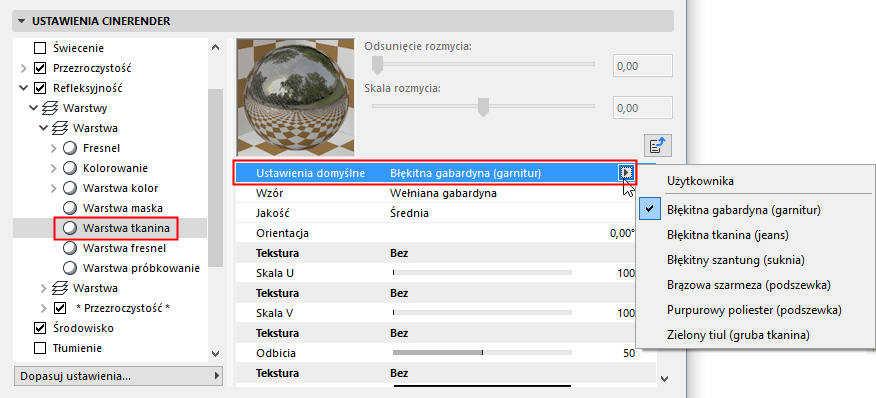Click the Tekstura row below Odbicia
The height and width of the screenshot is (398, 876).
click(445, 373)
